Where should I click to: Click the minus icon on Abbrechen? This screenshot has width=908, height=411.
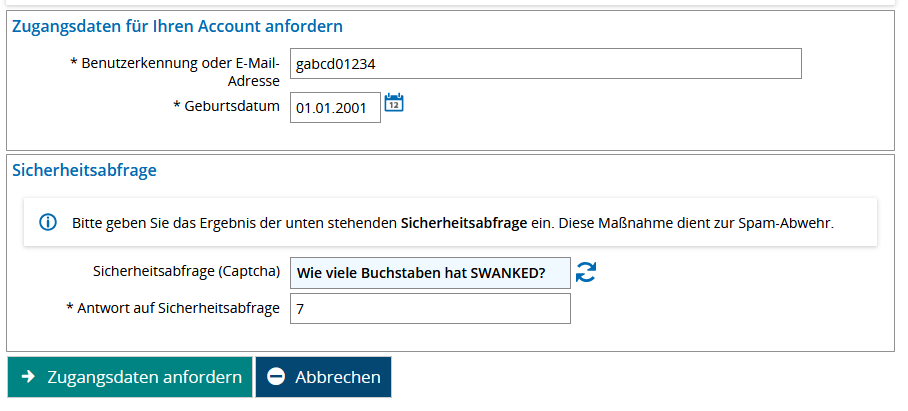(x=277, y=377)
